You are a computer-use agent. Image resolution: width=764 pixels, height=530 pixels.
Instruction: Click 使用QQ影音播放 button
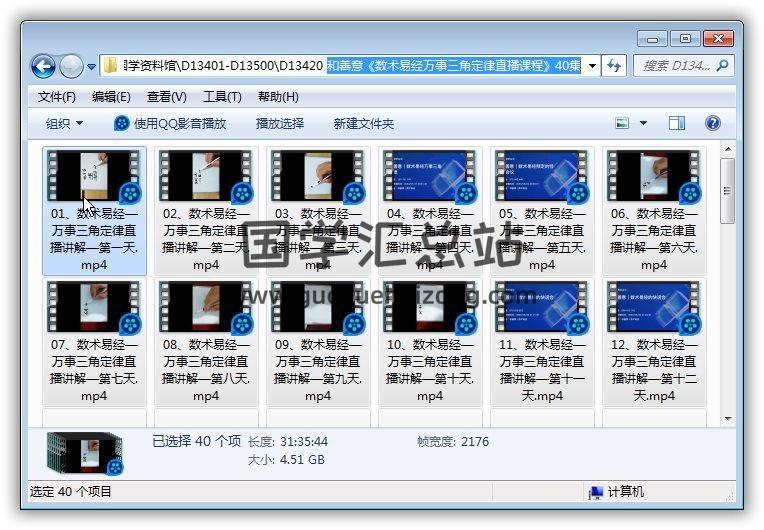click(170, 124)
